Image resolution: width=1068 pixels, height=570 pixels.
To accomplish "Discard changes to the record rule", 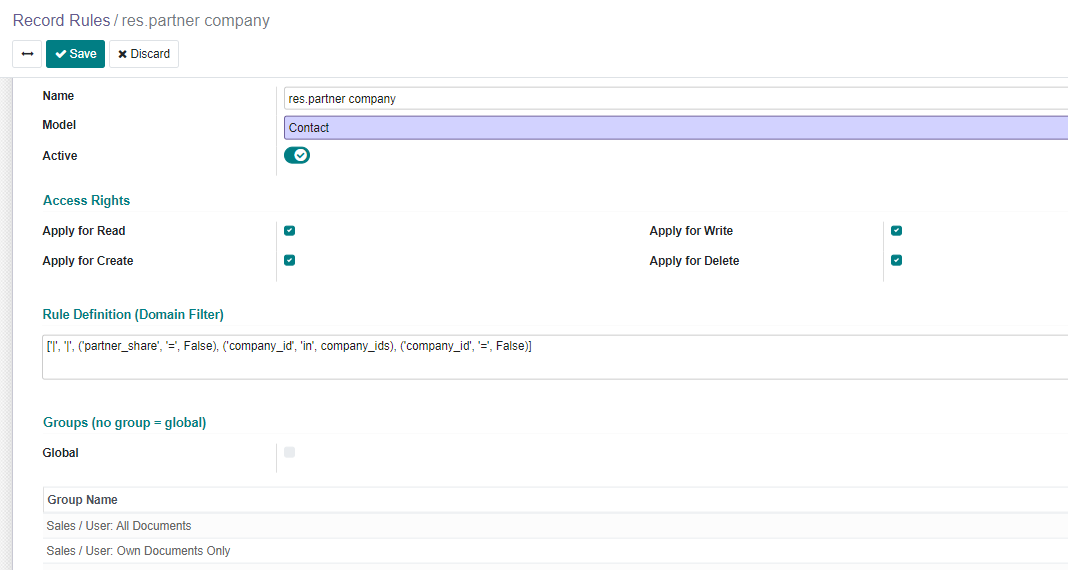I will point(144,54).
